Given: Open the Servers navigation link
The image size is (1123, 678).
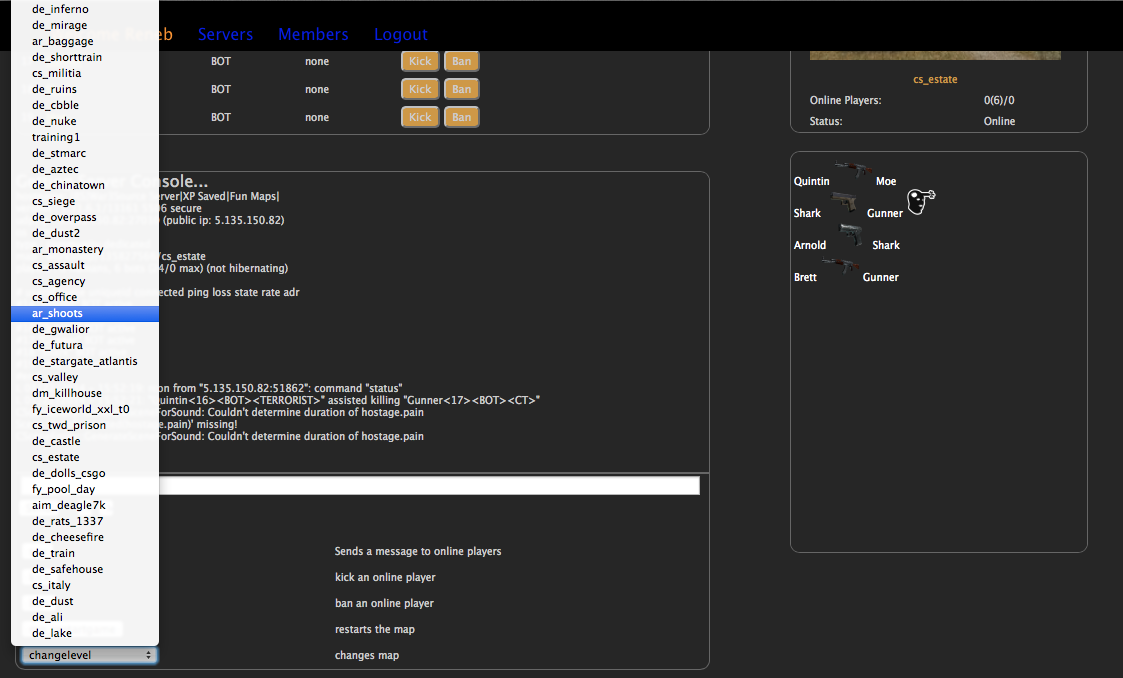Looking at the screenshot, I should 225,34.
